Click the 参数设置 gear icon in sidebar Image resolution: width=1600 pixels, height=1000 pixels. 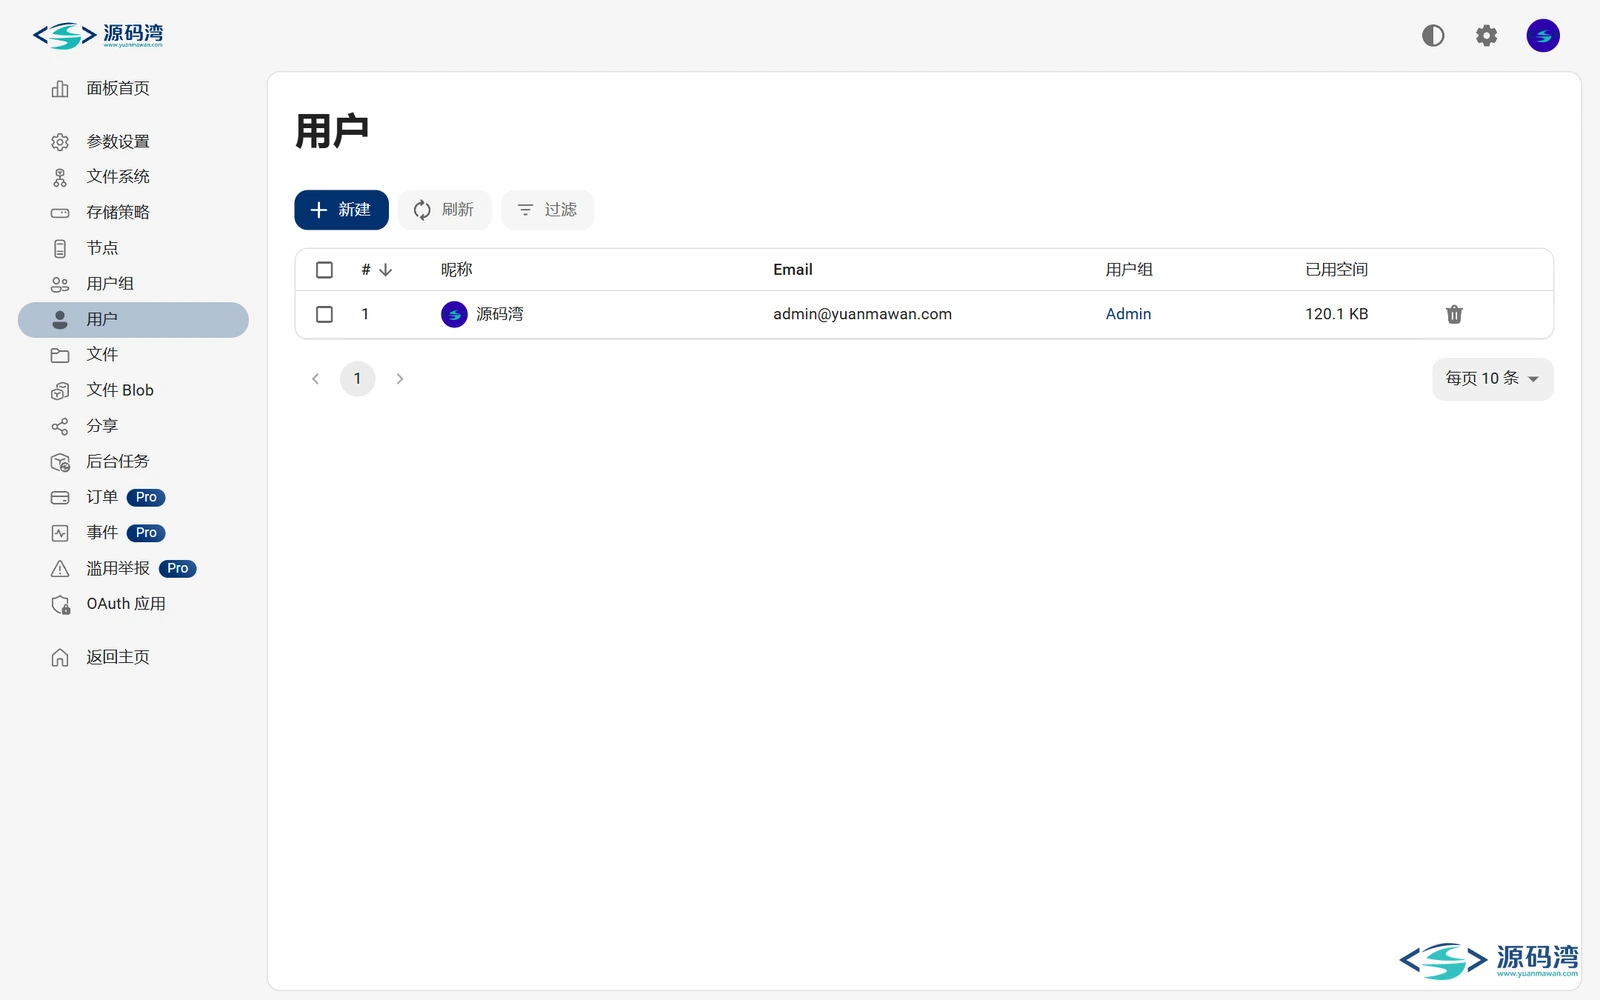pyautogui.click(x=60, y=142)
